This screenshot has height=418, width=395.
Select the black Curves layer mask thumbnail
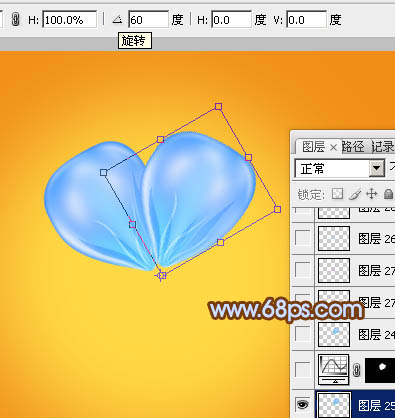(380, 370)
